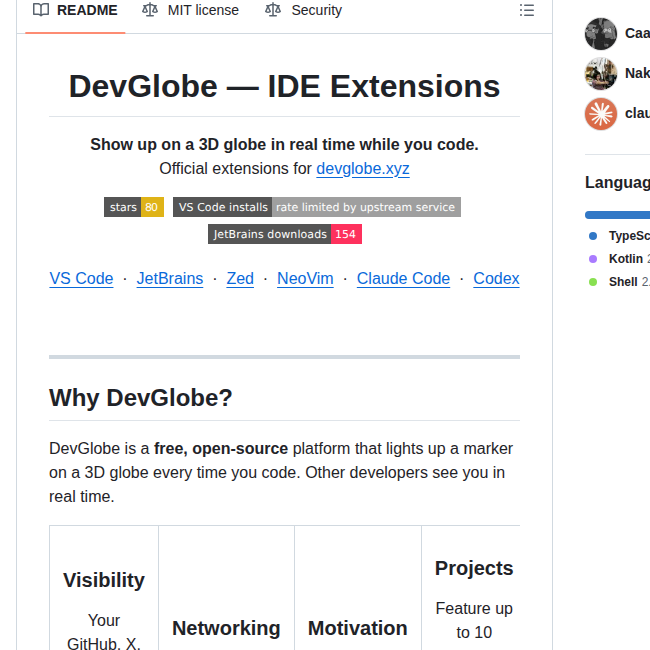
Task: Click the stars 80 badge
Action: pyautogui.click(x=134, y=207)
